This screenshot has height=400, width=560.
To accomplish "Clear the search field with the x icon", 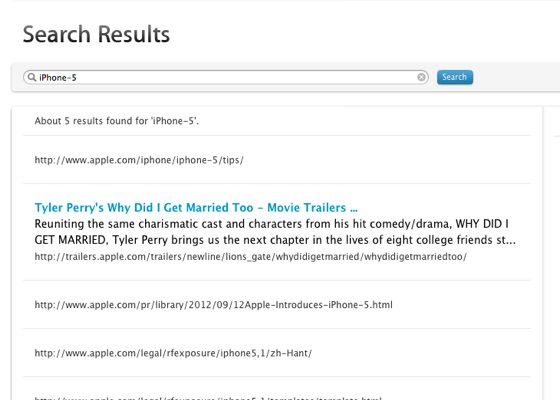I will coord(421,77).
